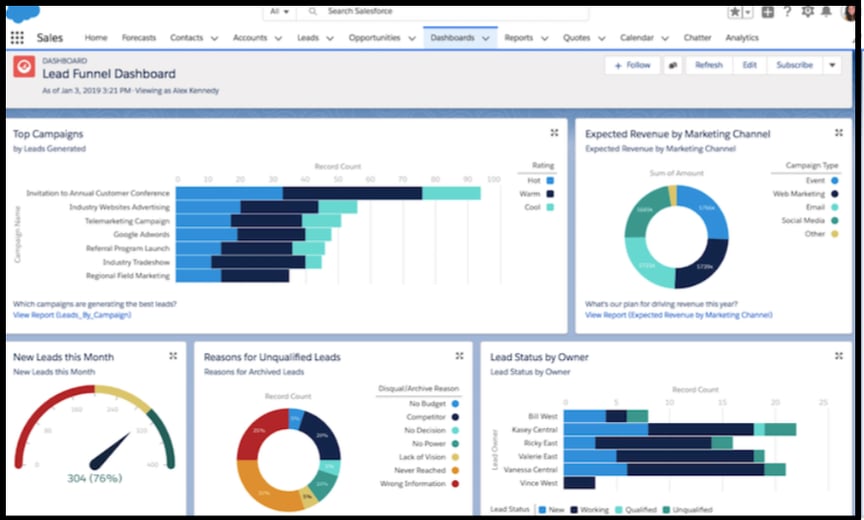Image resolution: width=864 pixels, height=520 pixels.
Task: Go to the Home tab
Action: [96, 37]
